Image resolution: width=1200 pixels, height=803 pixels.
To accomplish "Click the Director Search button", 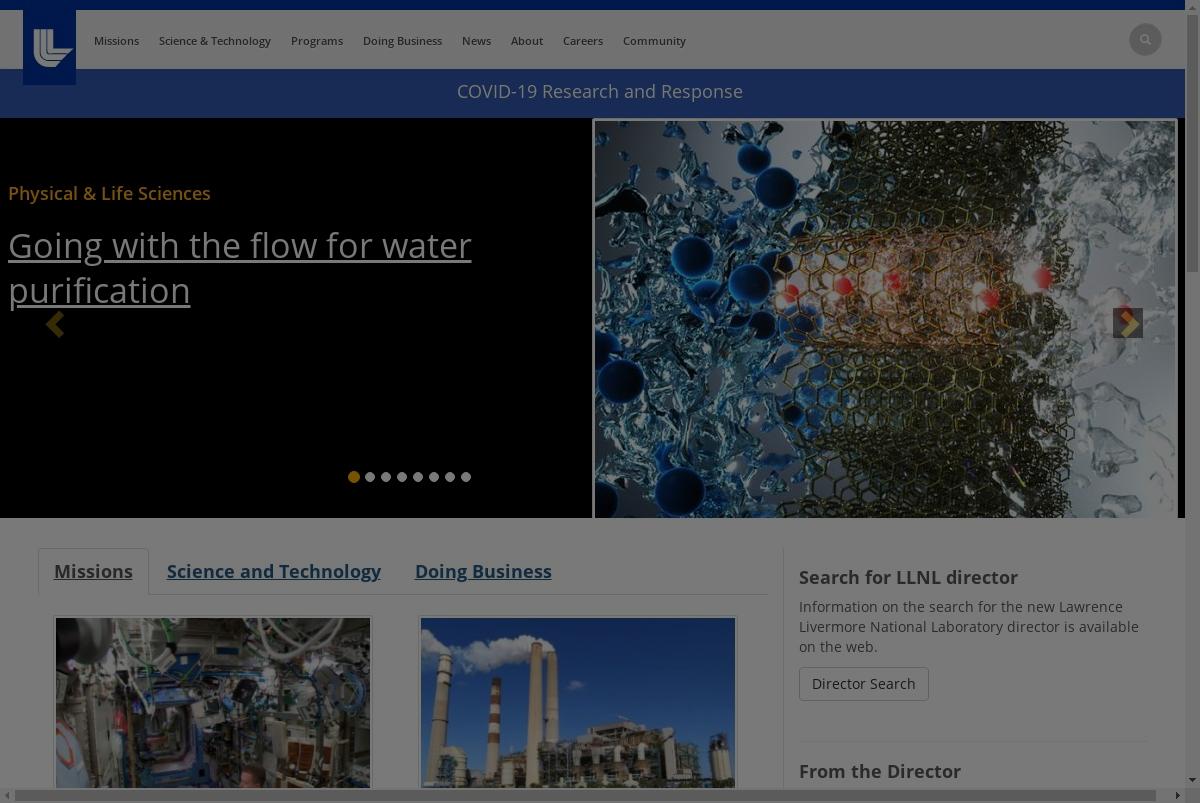I will pyautogui.click(x=864, y=684).
